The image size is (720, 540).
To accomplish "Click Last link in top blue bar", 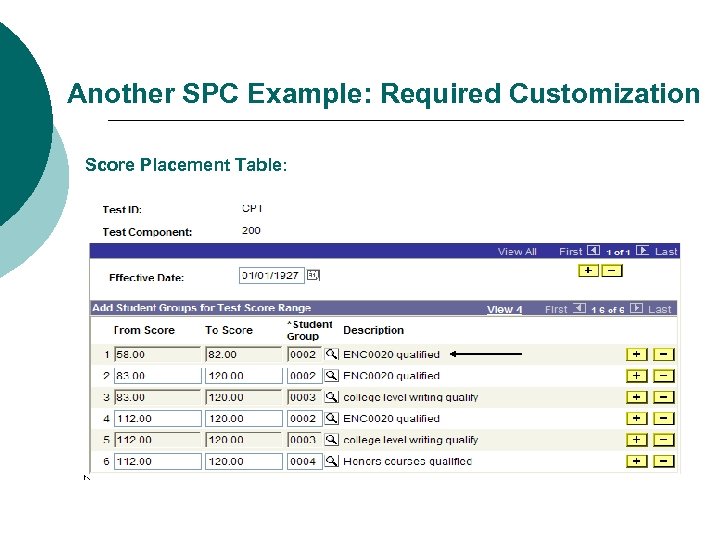I will 666,252.
